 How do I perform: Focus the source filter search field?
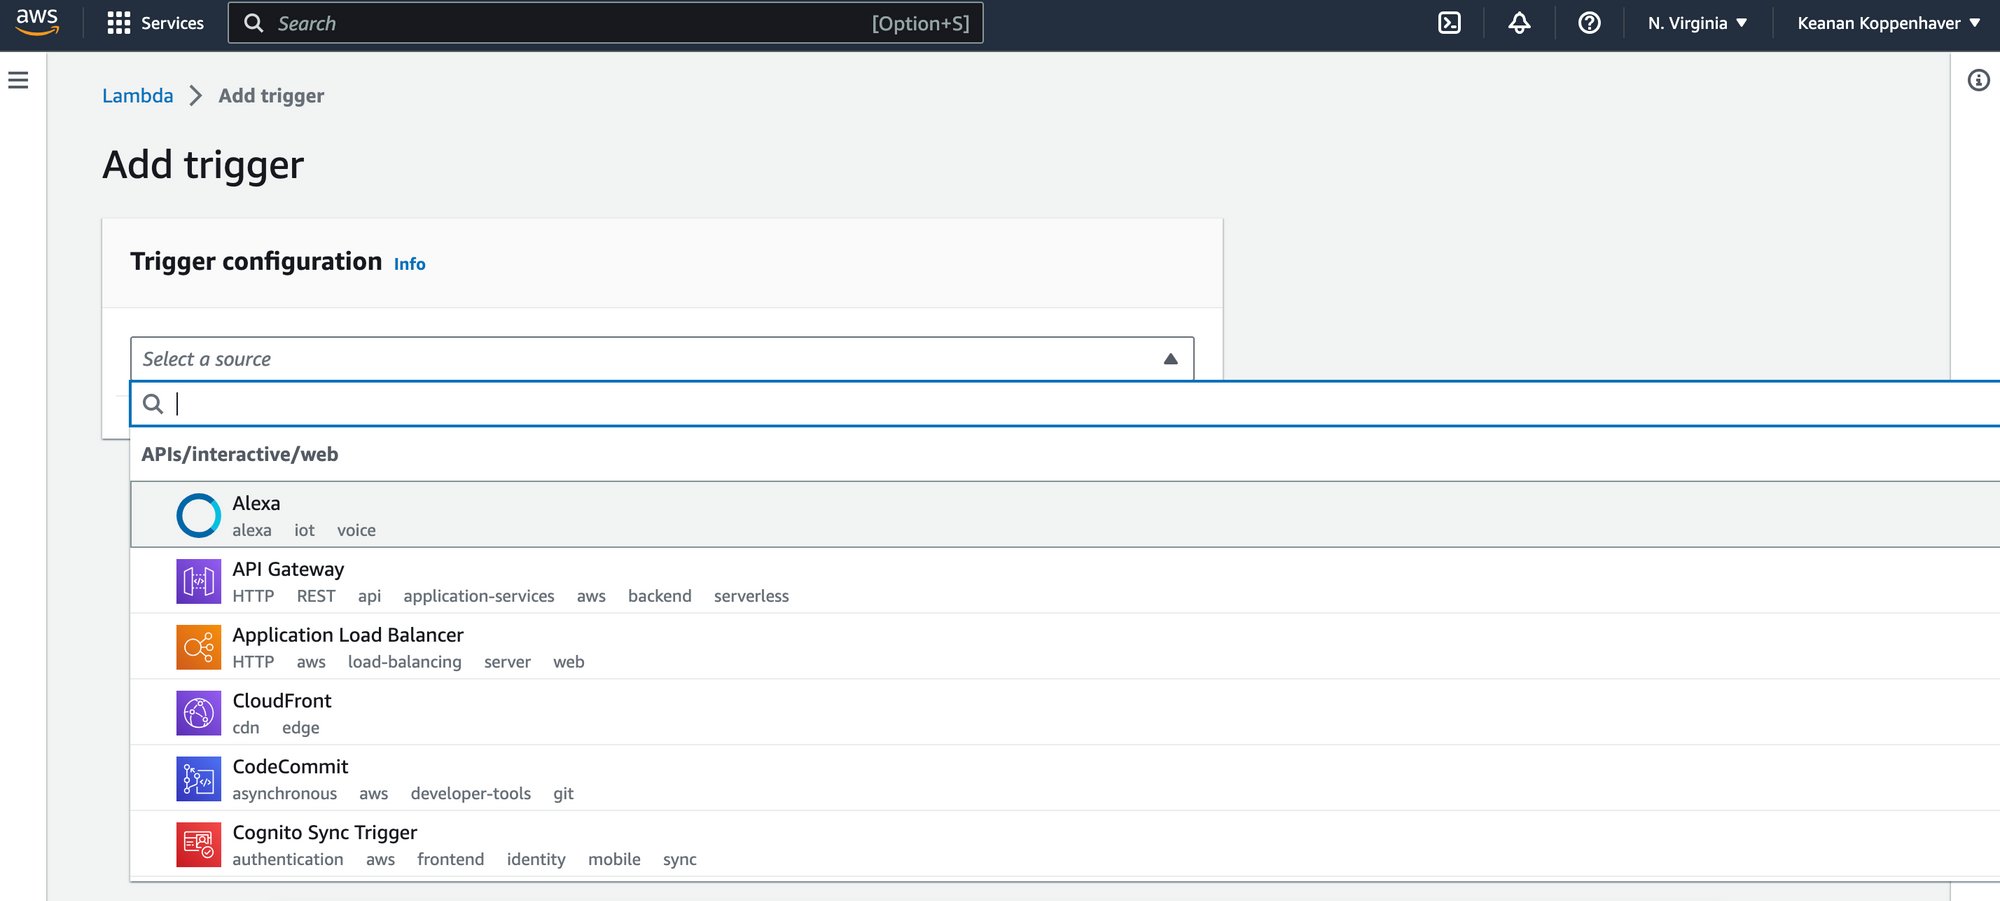pyautogui.click(x=1065, y=404)
